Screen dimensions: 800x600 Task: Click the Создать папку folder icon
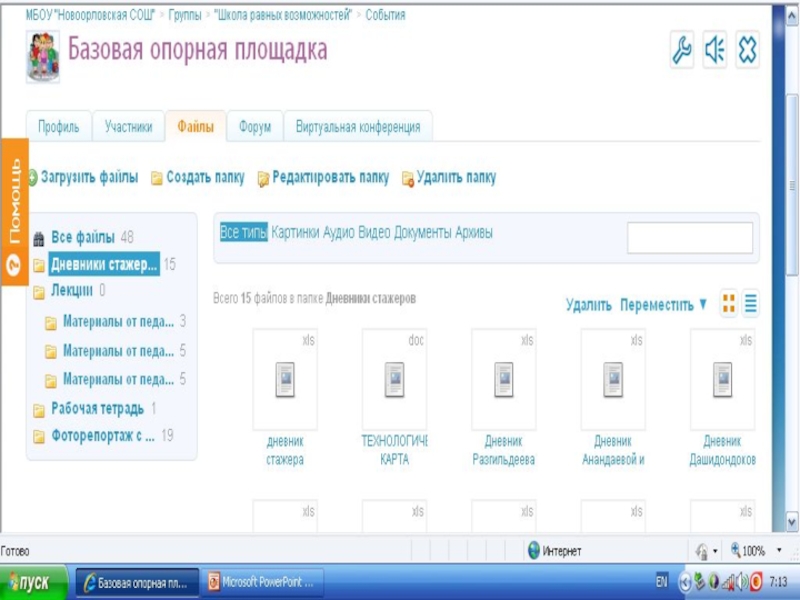tap(157, 178)
